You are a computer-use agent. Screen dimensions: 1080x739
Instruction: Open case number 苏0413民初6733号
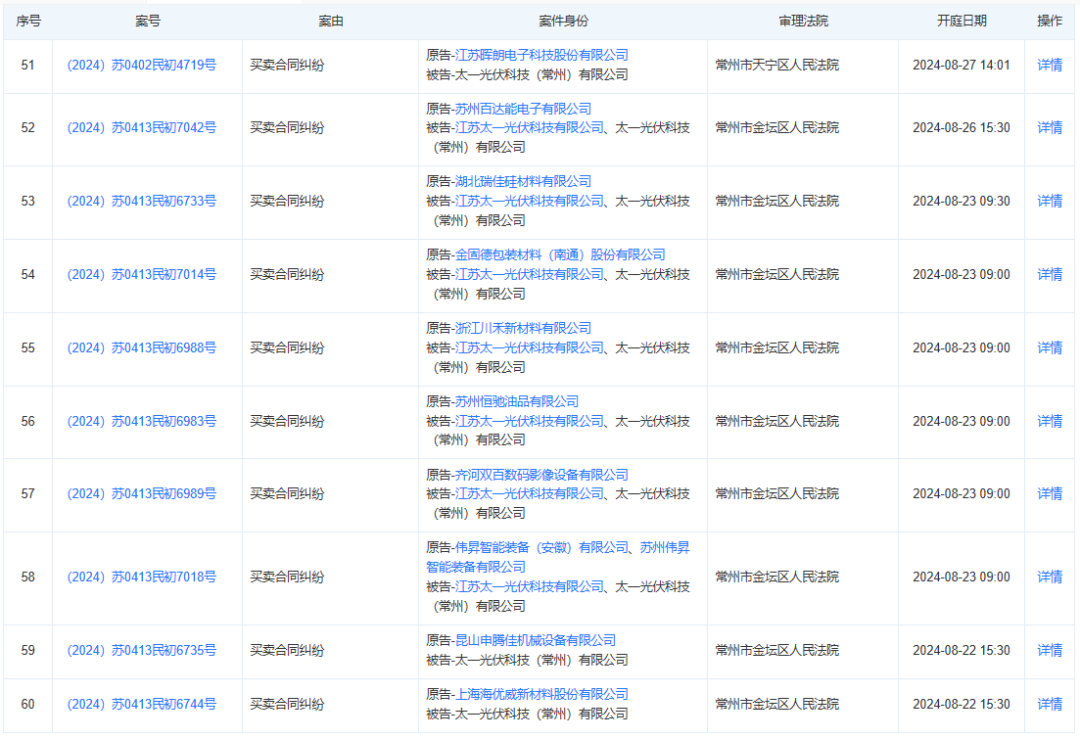pos(141,201)
